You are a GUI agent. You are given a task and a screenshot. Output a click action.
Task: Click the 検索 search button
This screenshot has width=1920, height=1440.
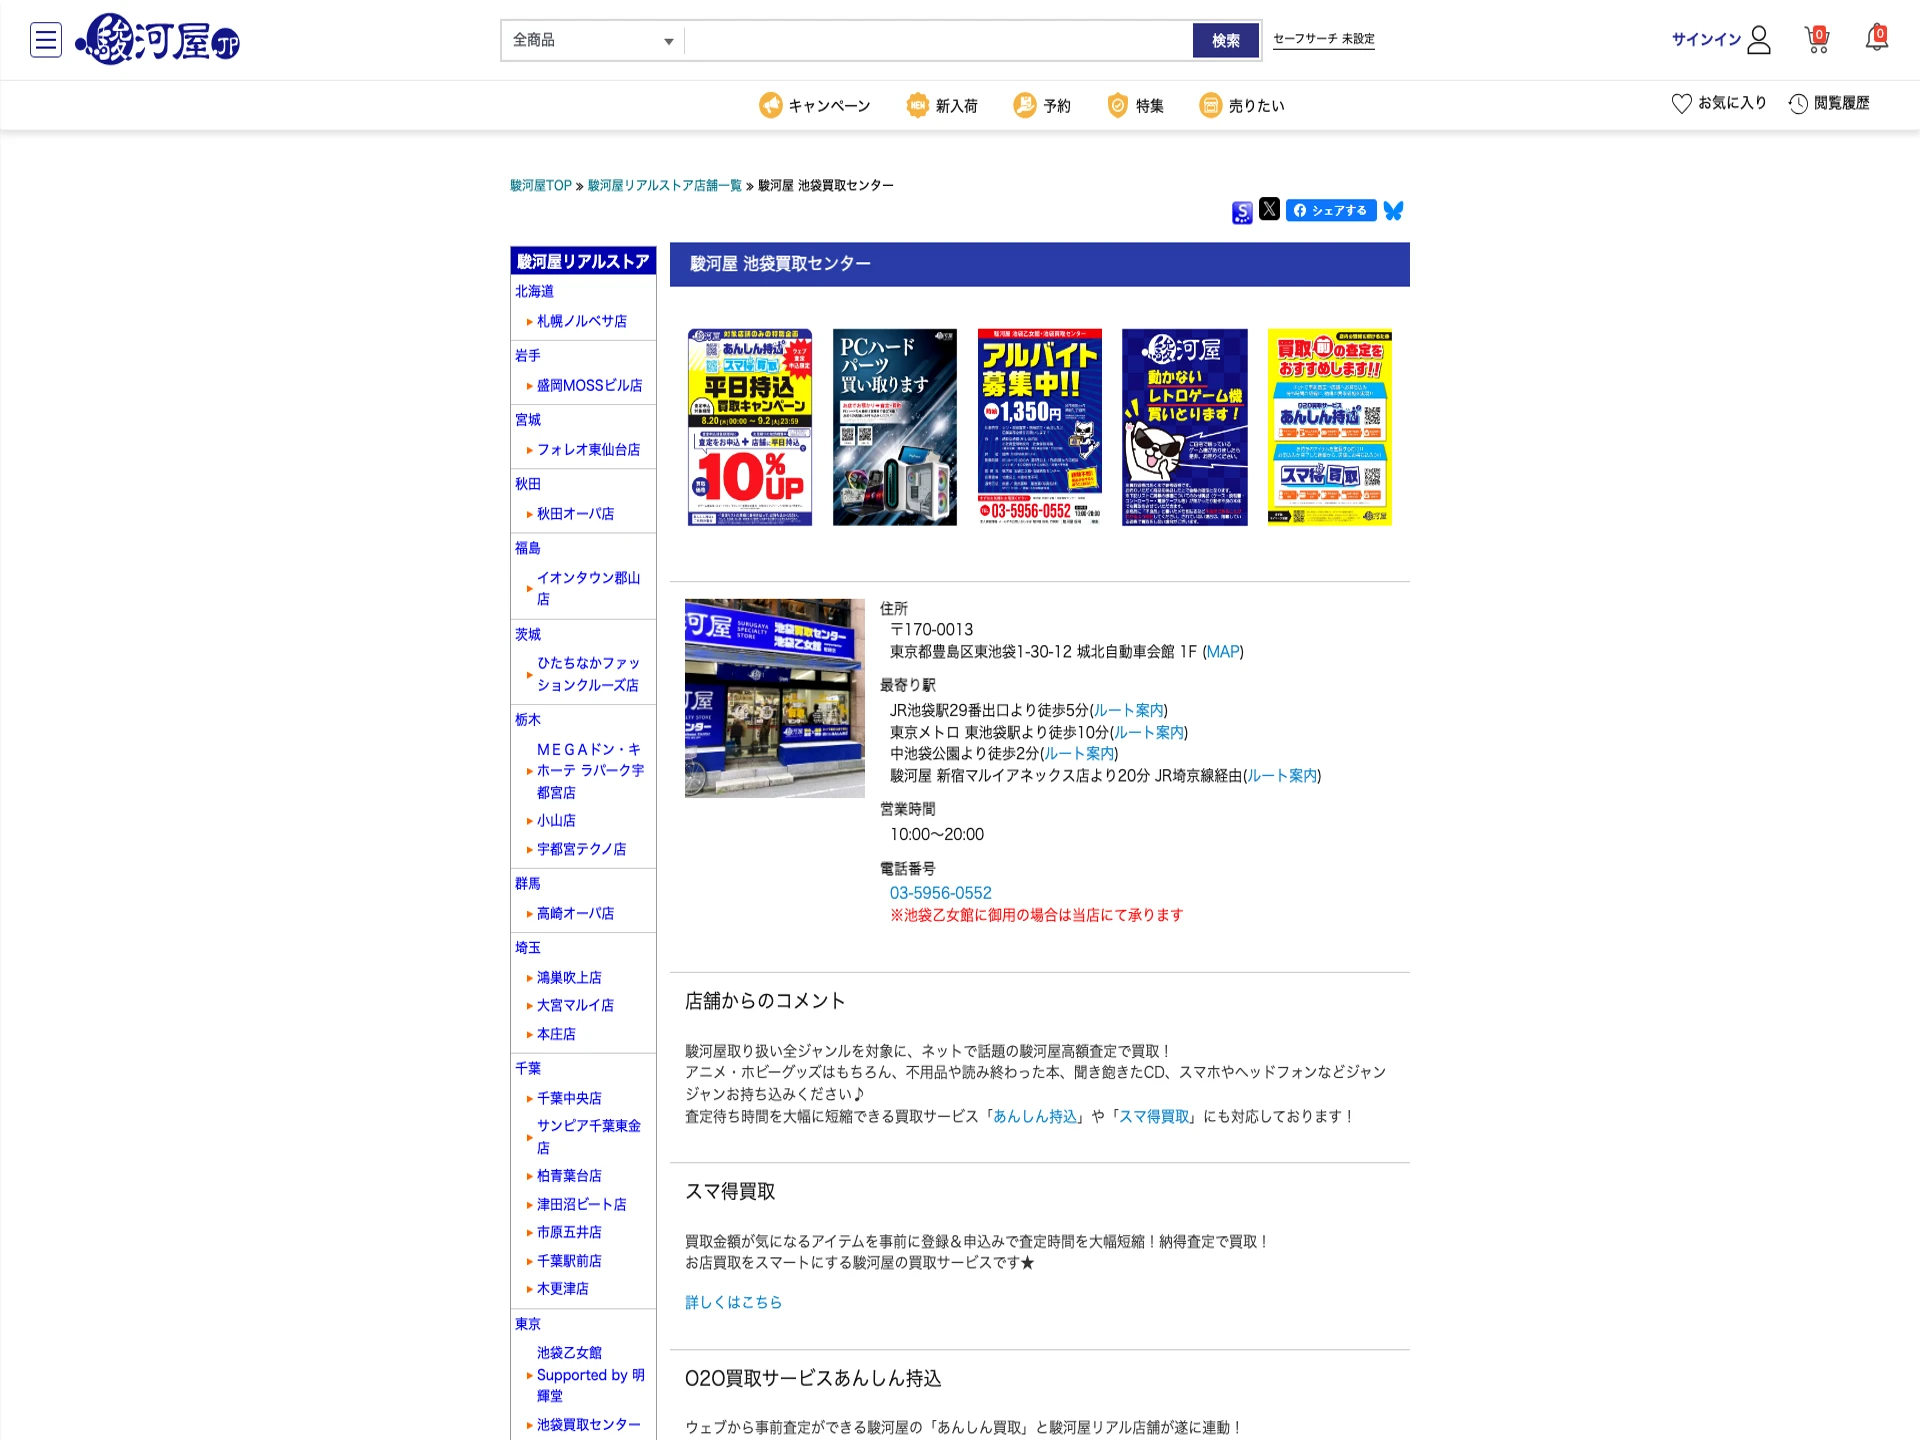1226,41
